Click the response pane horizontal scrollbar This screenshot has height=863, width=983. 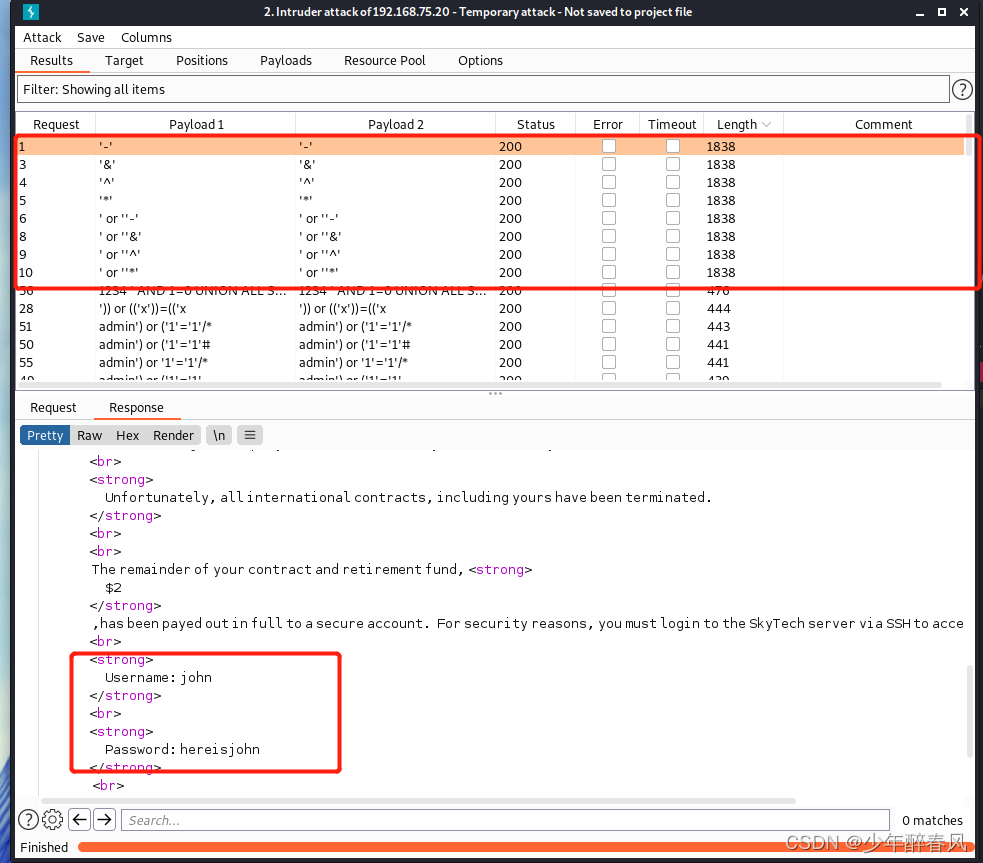(x=419, y=800)
